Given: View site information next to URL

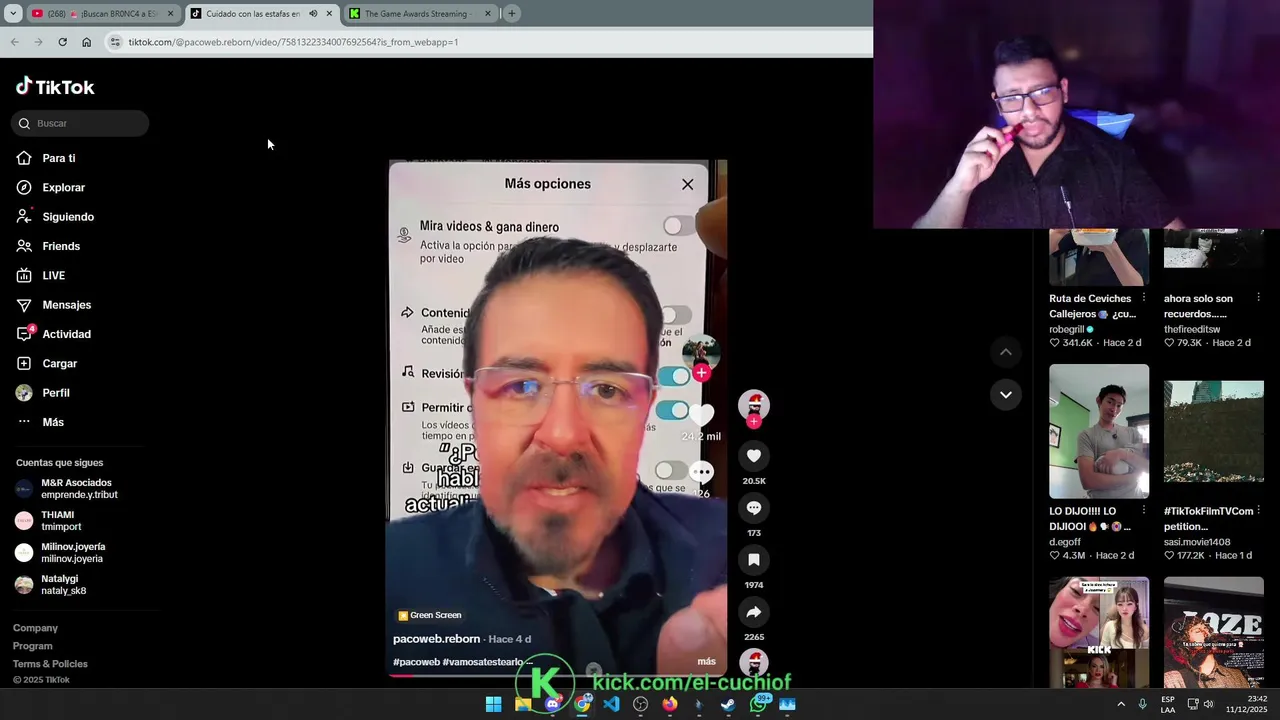Looking at the screenshot, I should coord(115,42).
